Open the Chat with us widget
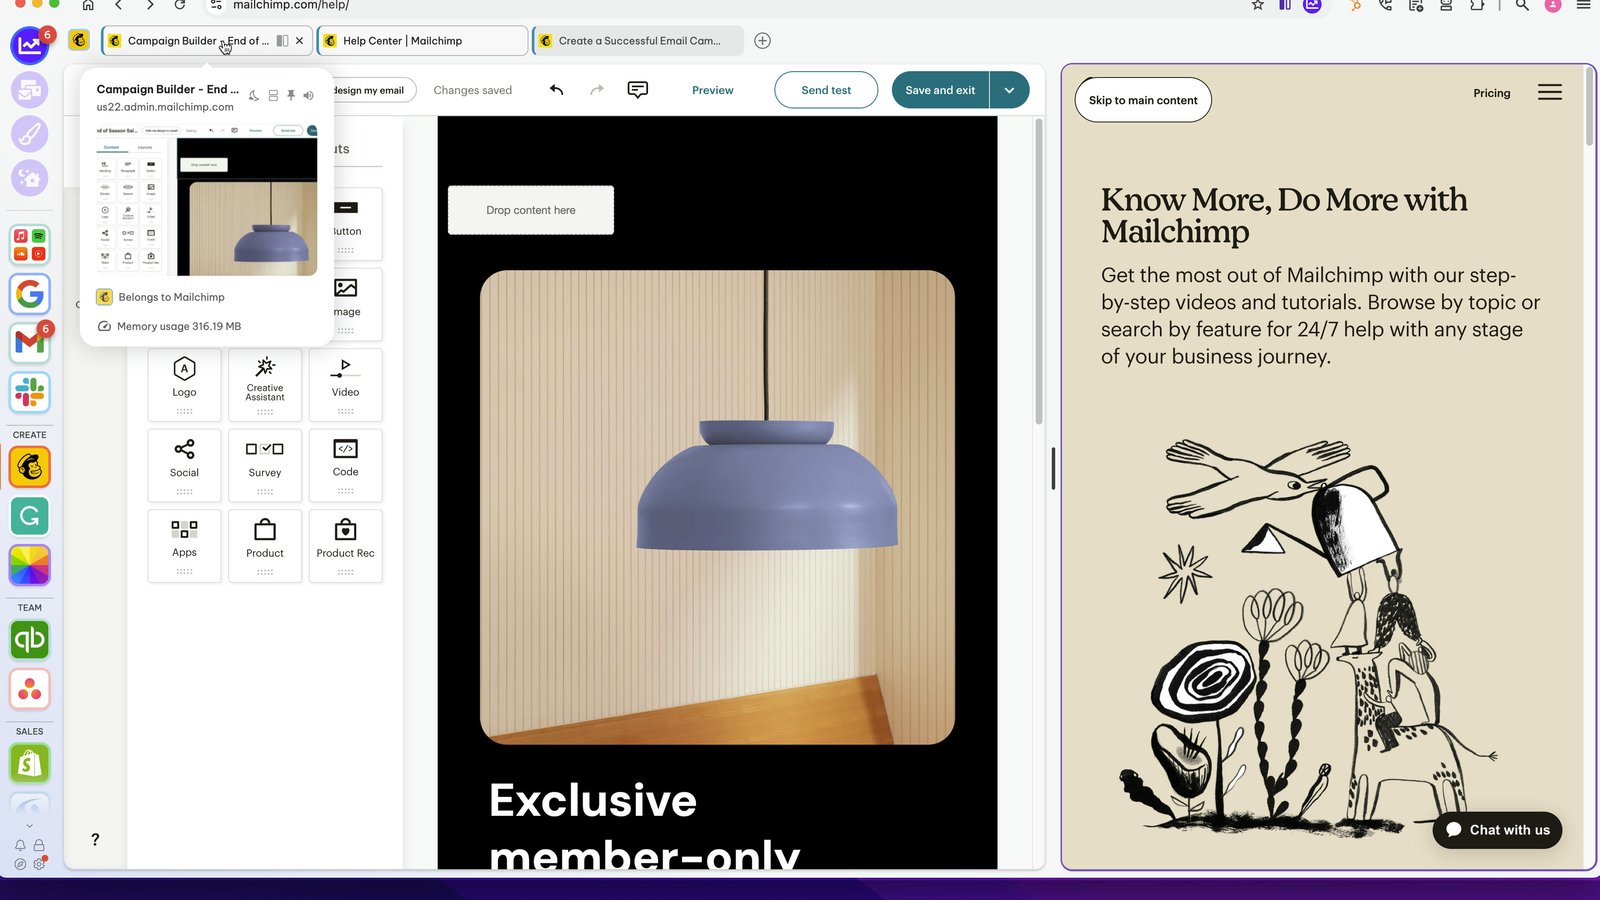The height and width of the screenshot is (900, 1600). click(1497, 830)
